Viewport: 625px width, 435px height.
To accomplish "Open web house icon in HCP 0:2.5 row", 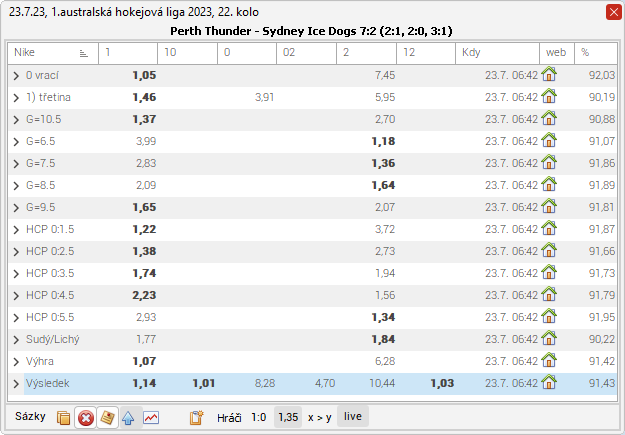I will (549, 250).
